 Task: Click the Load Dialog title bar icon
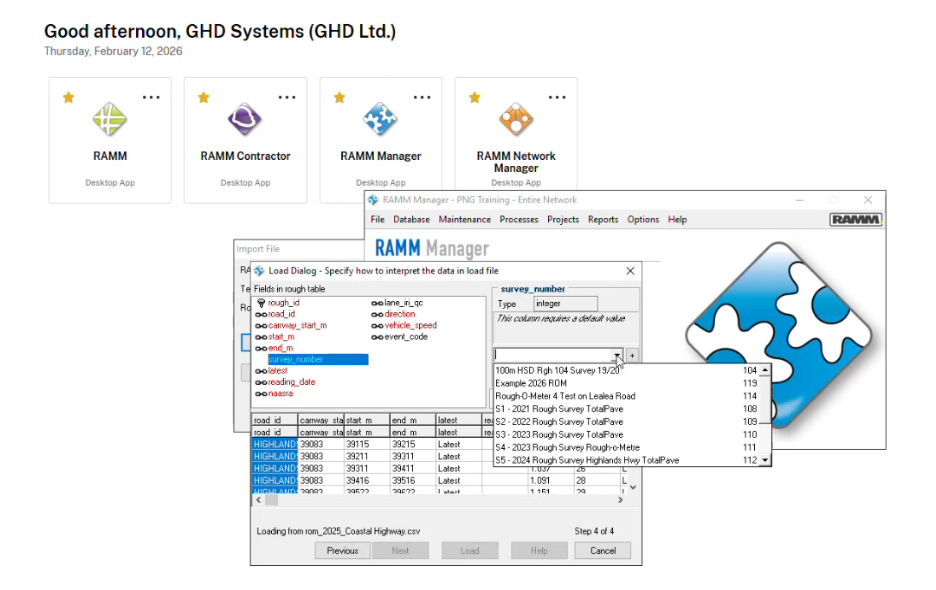click(259, 271)
